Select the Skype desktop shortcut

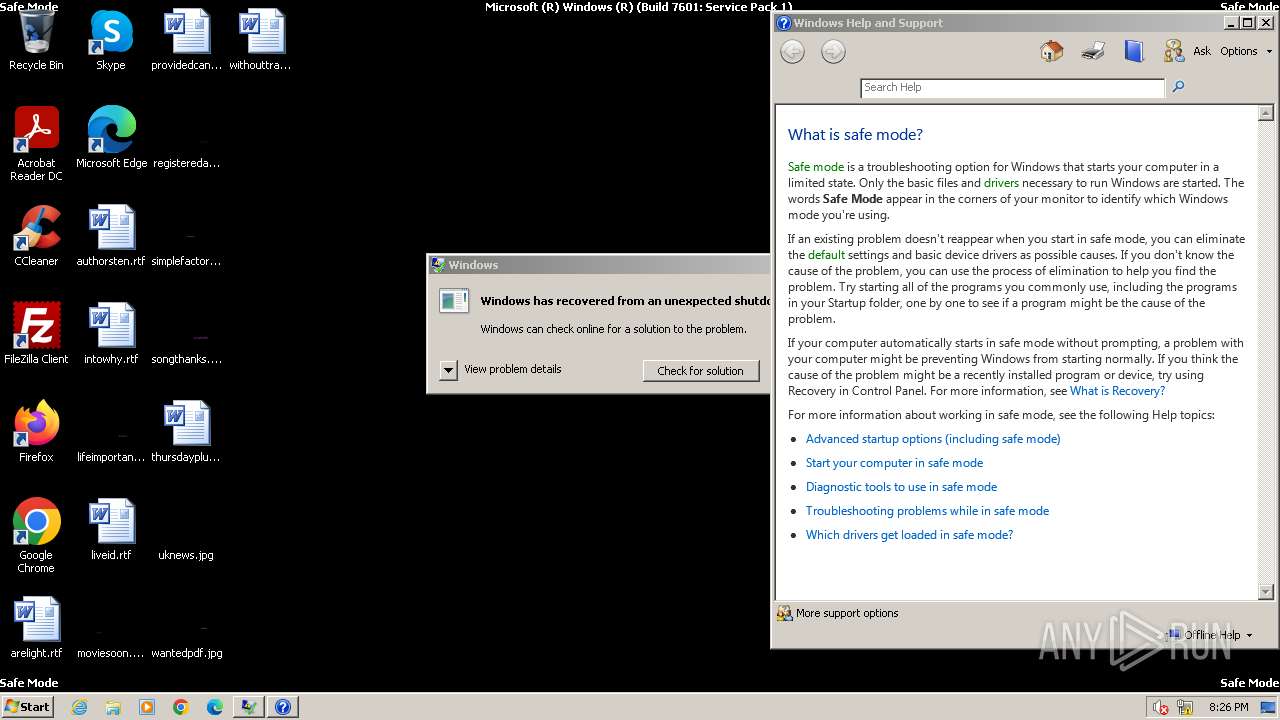point(111,42)
